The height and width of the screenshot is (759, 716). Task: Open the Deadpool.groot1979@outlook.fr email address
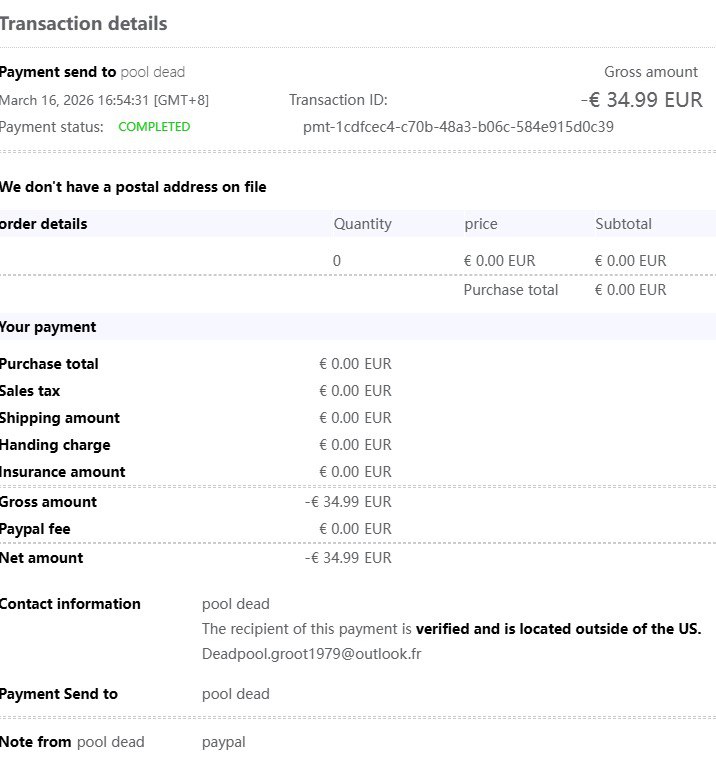321,654
